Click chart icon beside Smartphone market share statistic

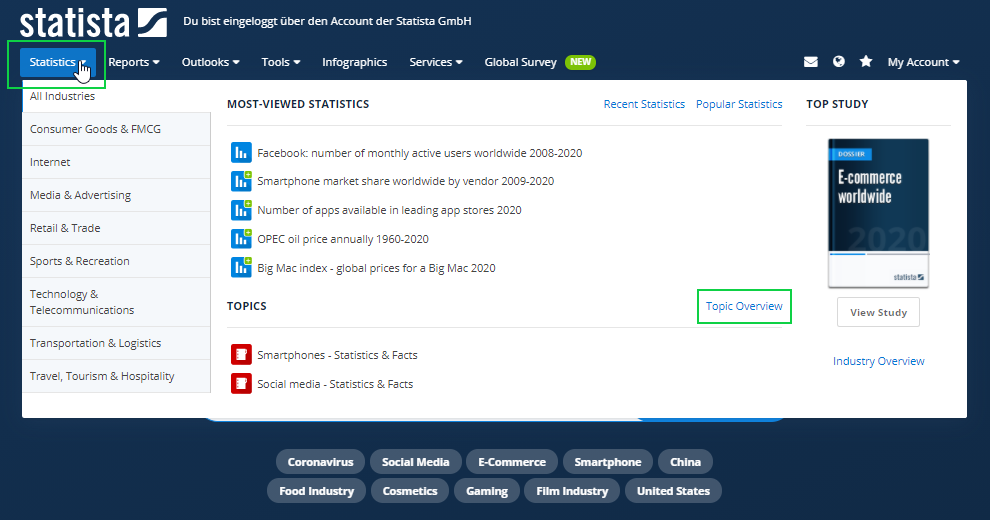tap(241, 181)
